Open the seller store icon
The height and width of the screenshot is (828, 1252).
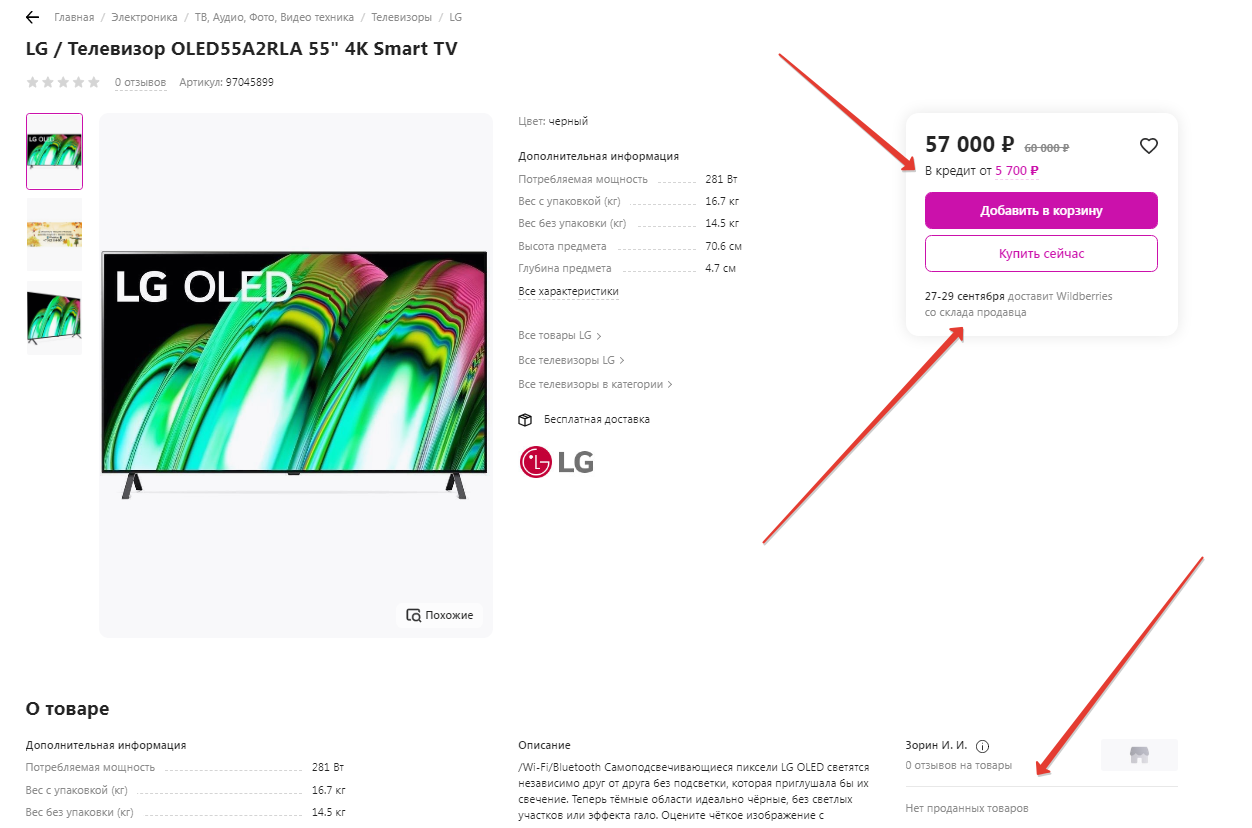pyautogui.click(x=1139, y=755)
